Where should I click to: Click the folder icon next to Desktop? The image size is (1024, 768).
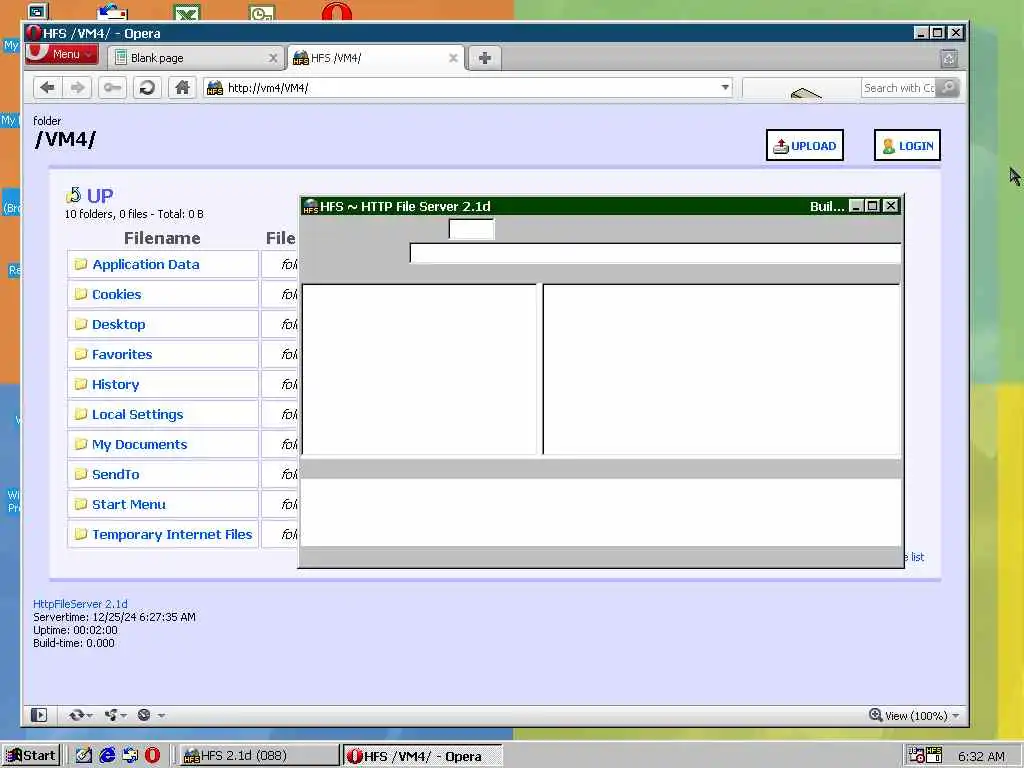[81, 324]
